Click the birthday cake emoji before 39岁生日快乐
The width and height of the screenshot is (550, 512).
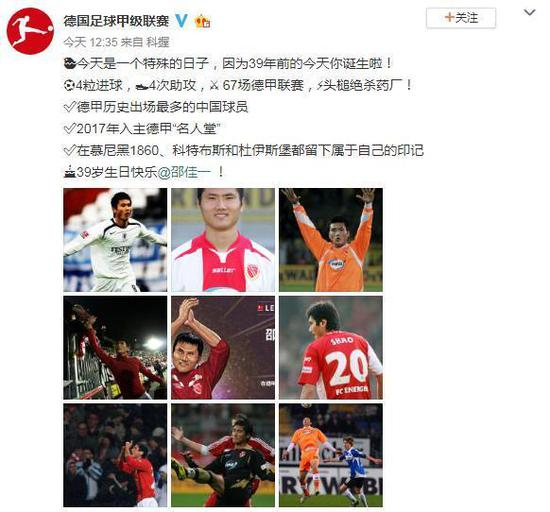tap(70, 172)
